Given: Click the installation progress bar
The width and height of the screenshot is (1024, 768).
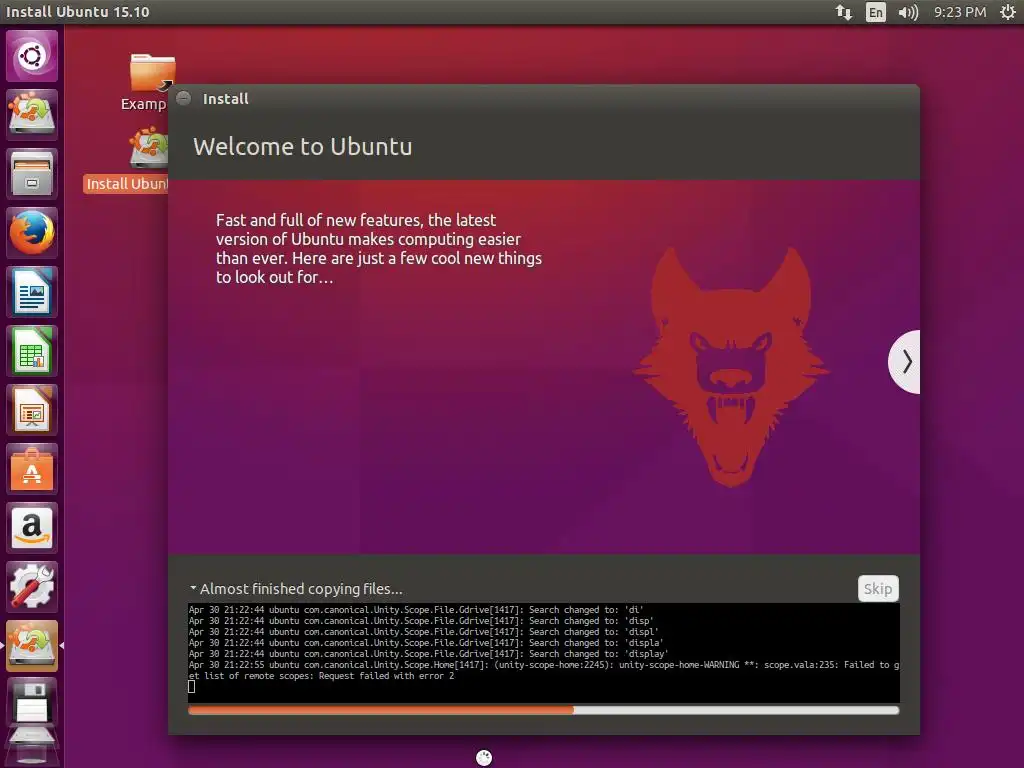Looking at the screenshot, I should click(543, 710).
